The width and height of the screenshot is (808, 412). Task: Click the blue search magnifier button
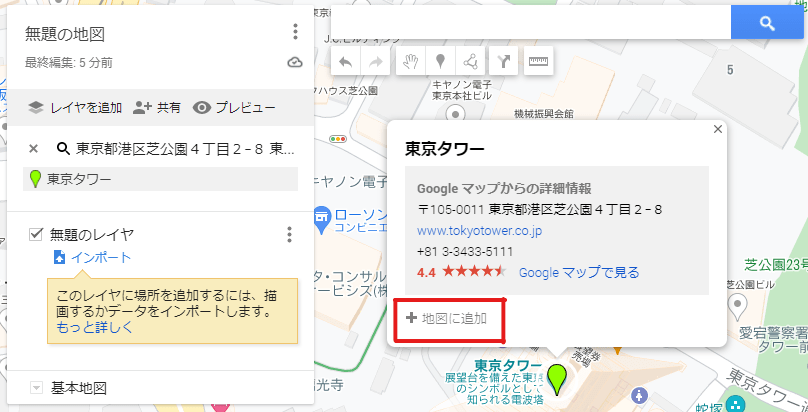click(767, 23)
